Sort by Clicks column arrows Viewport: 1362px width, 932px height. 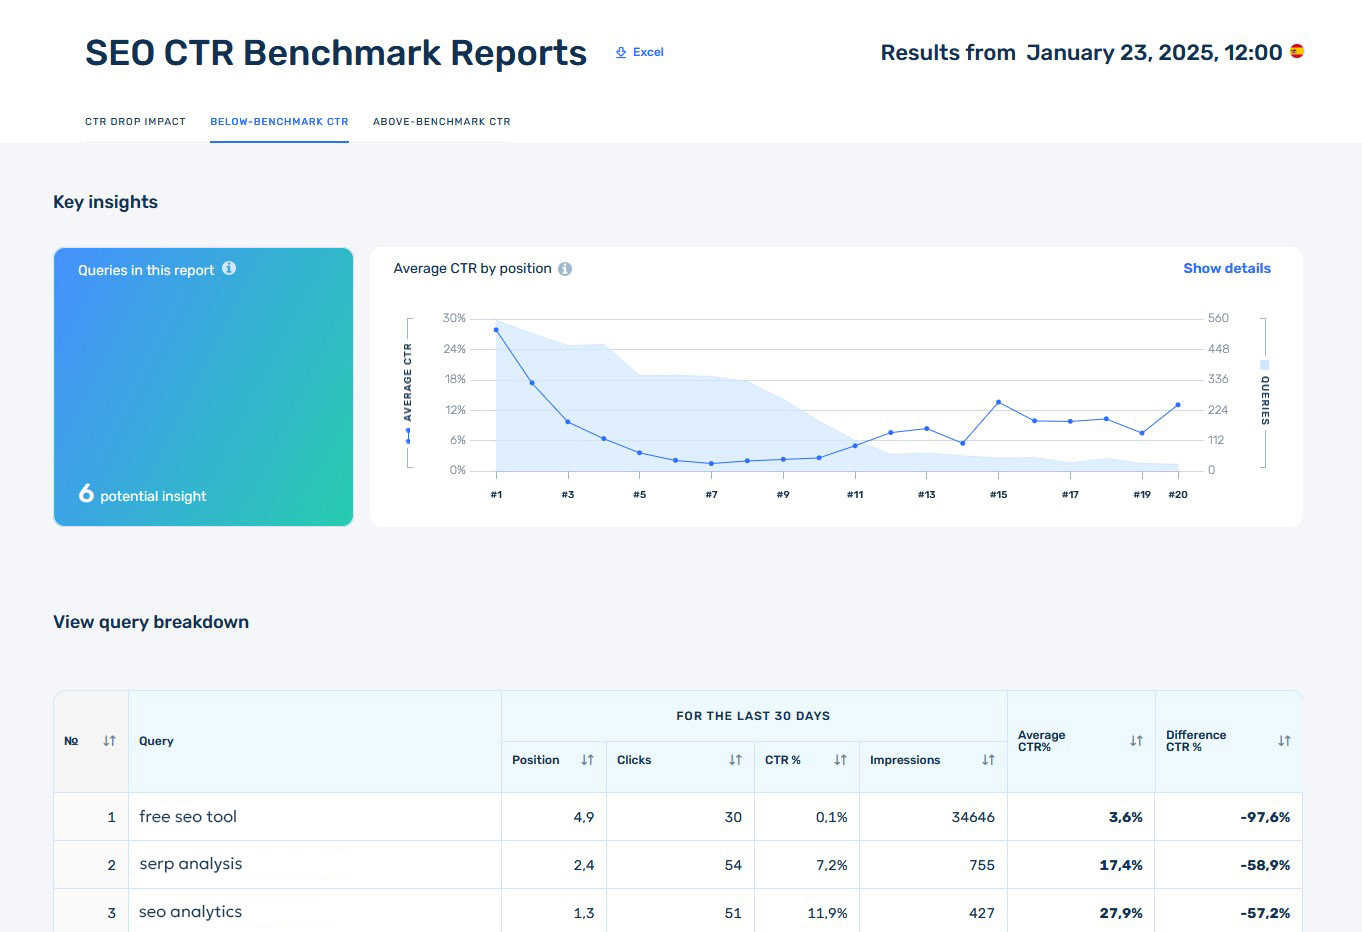tap(736, 760)
